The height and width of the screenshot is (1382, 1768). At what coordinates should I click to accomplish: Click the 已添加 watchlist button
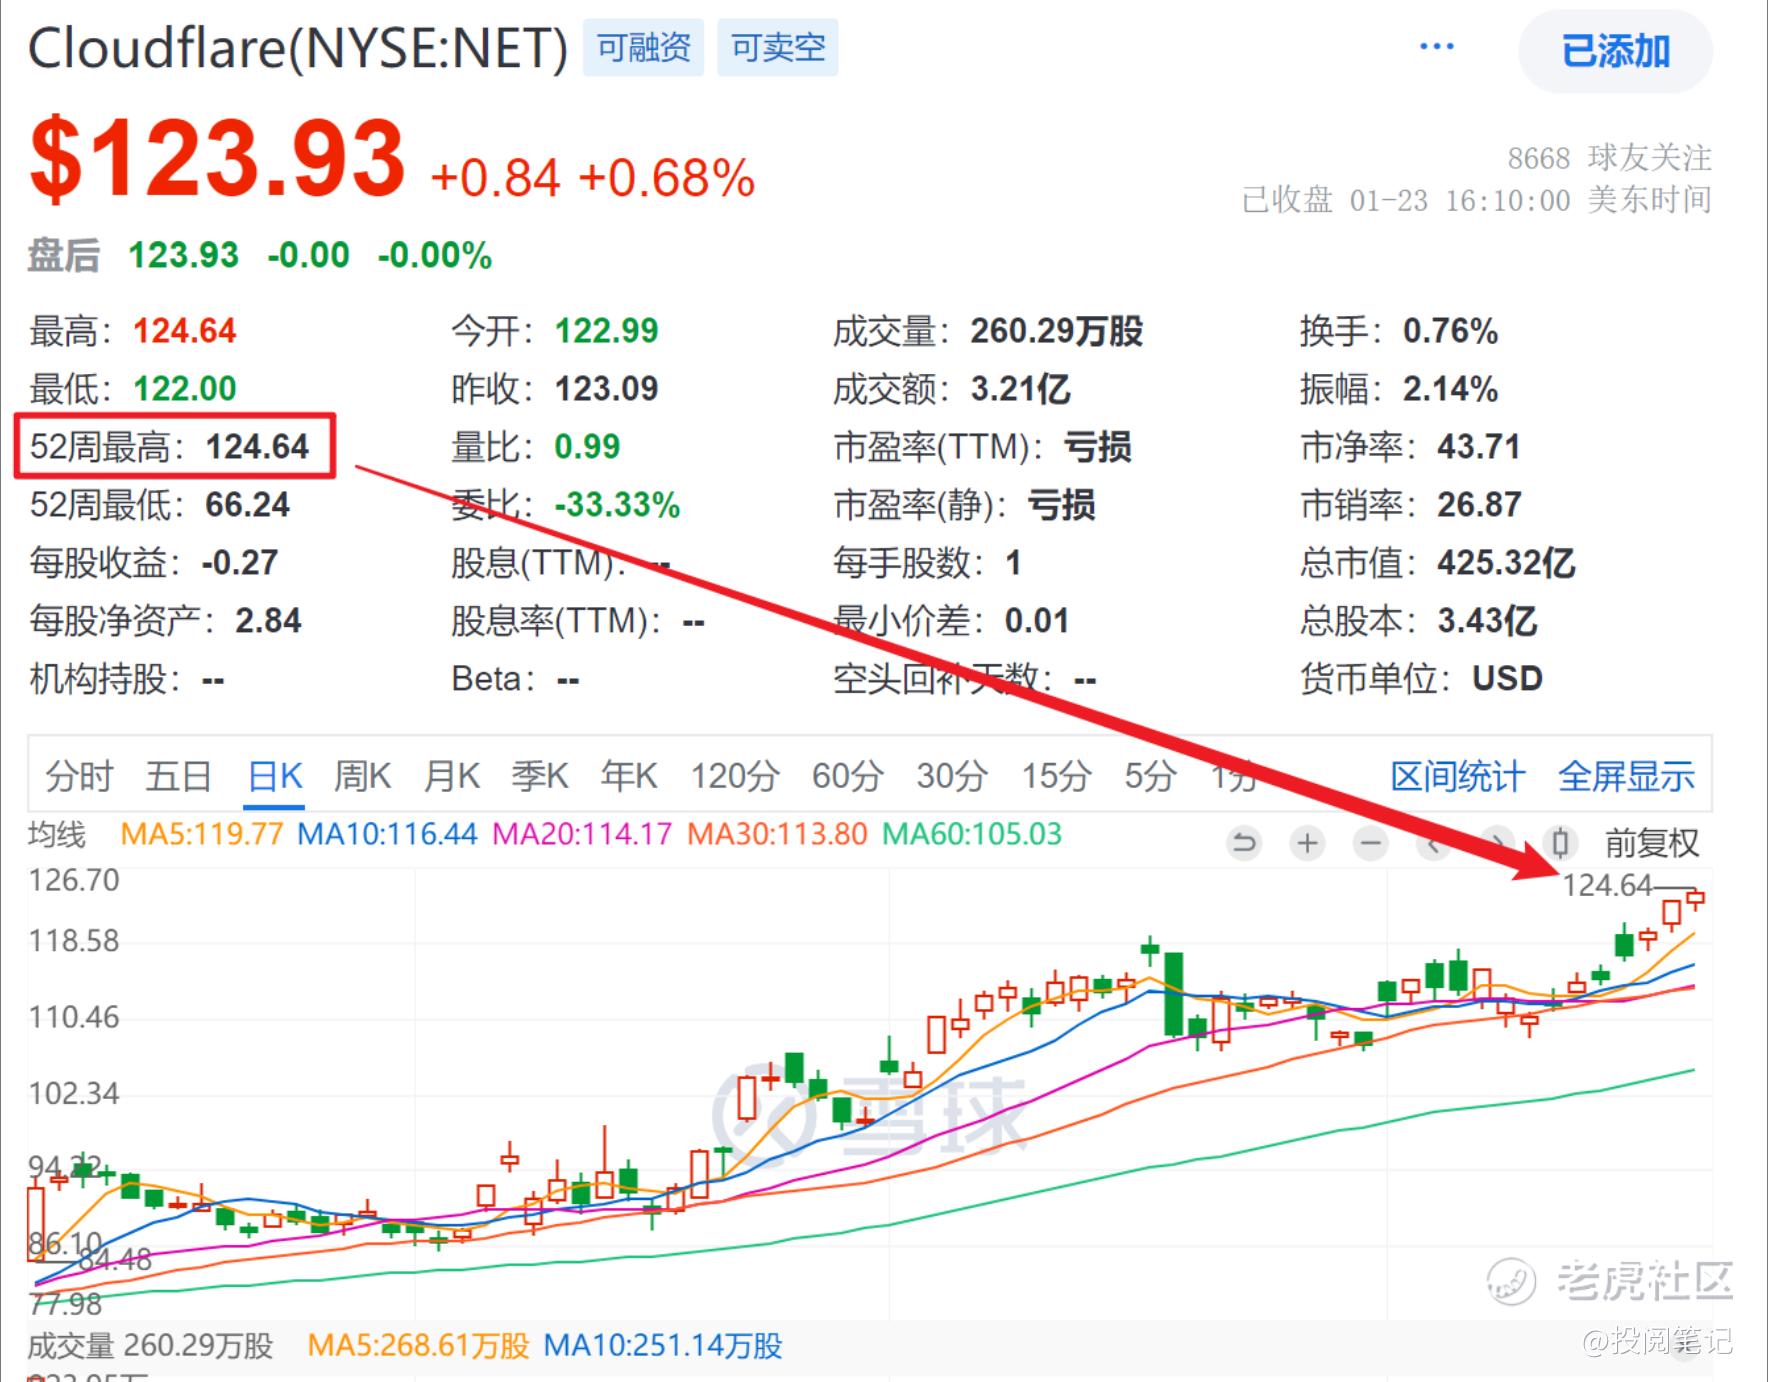tap(1616, 51)
